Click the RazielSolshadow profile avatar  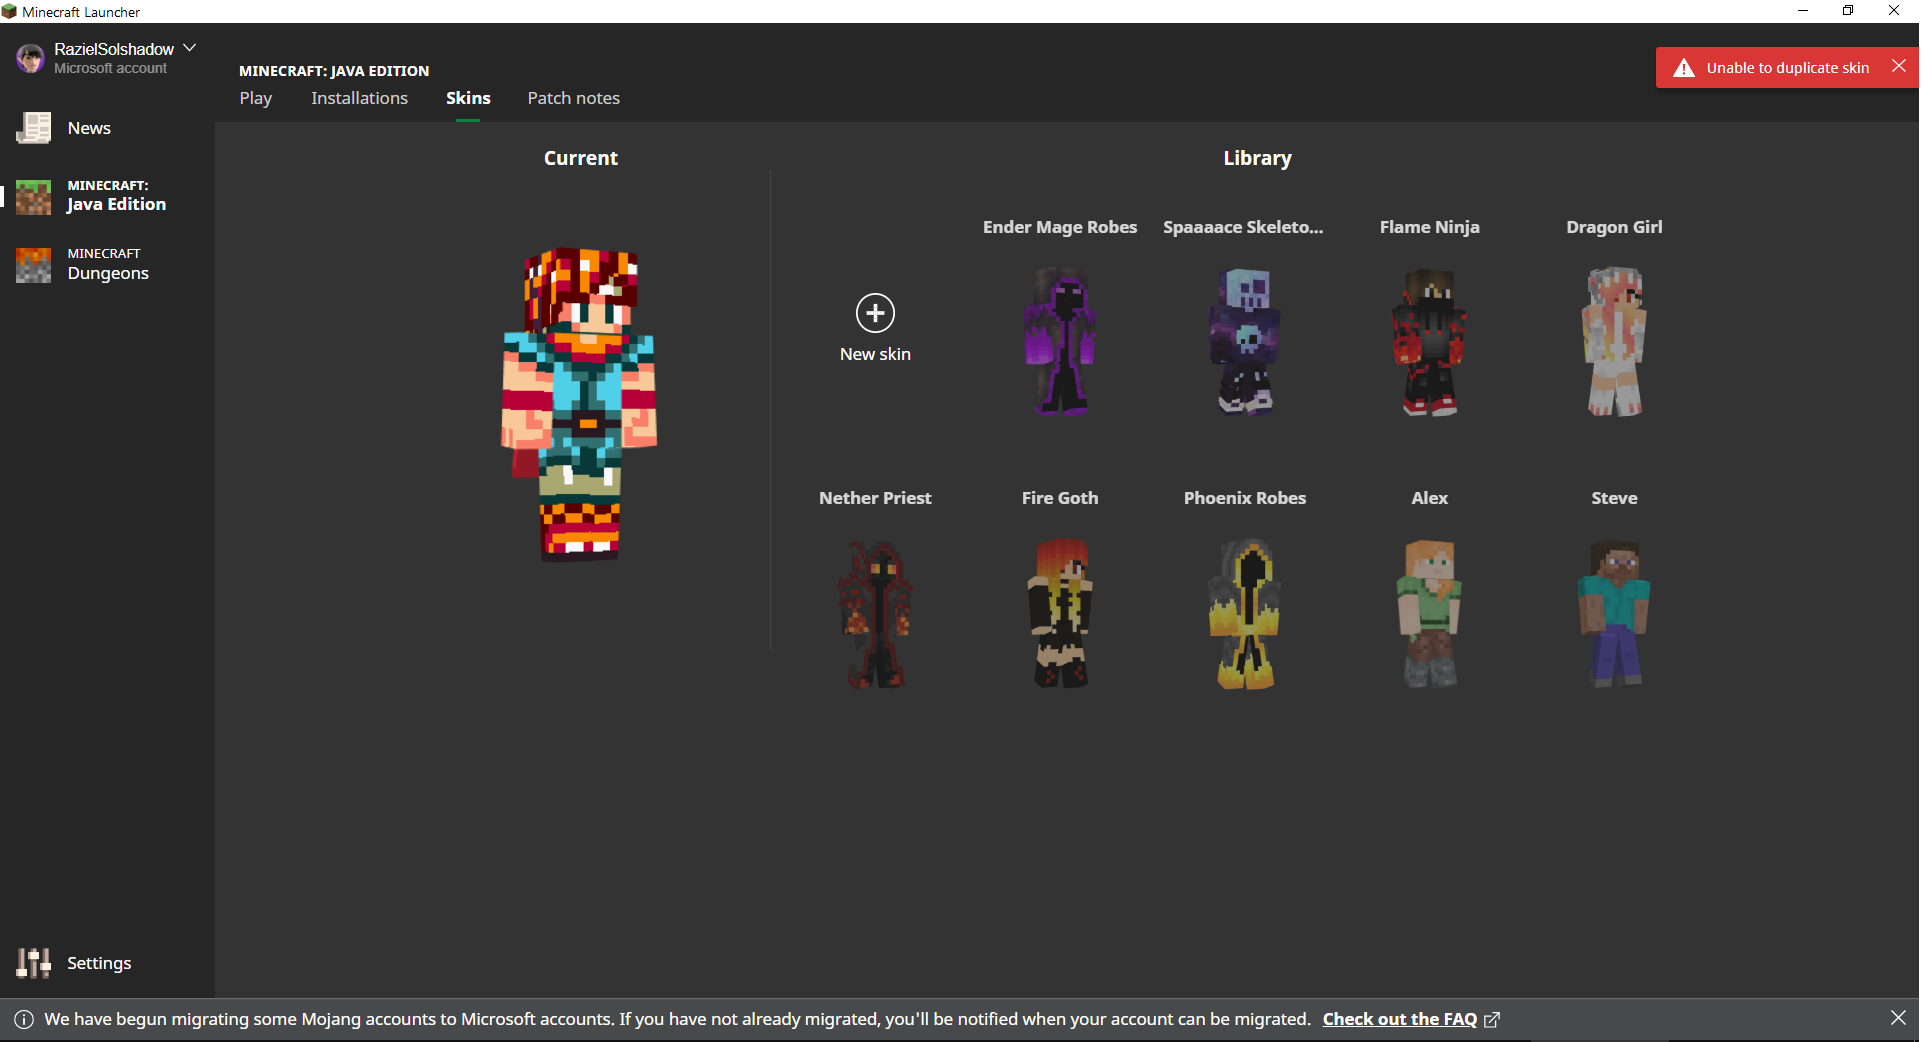(x=30, y=58)
